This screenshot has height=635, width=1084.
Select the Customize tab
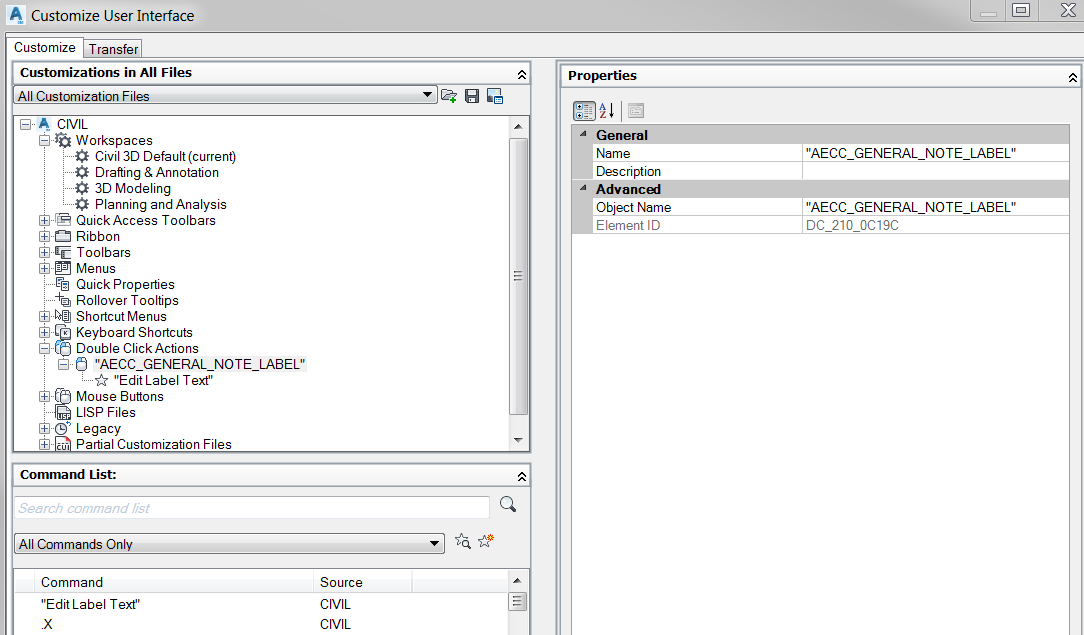coord(45,48)
